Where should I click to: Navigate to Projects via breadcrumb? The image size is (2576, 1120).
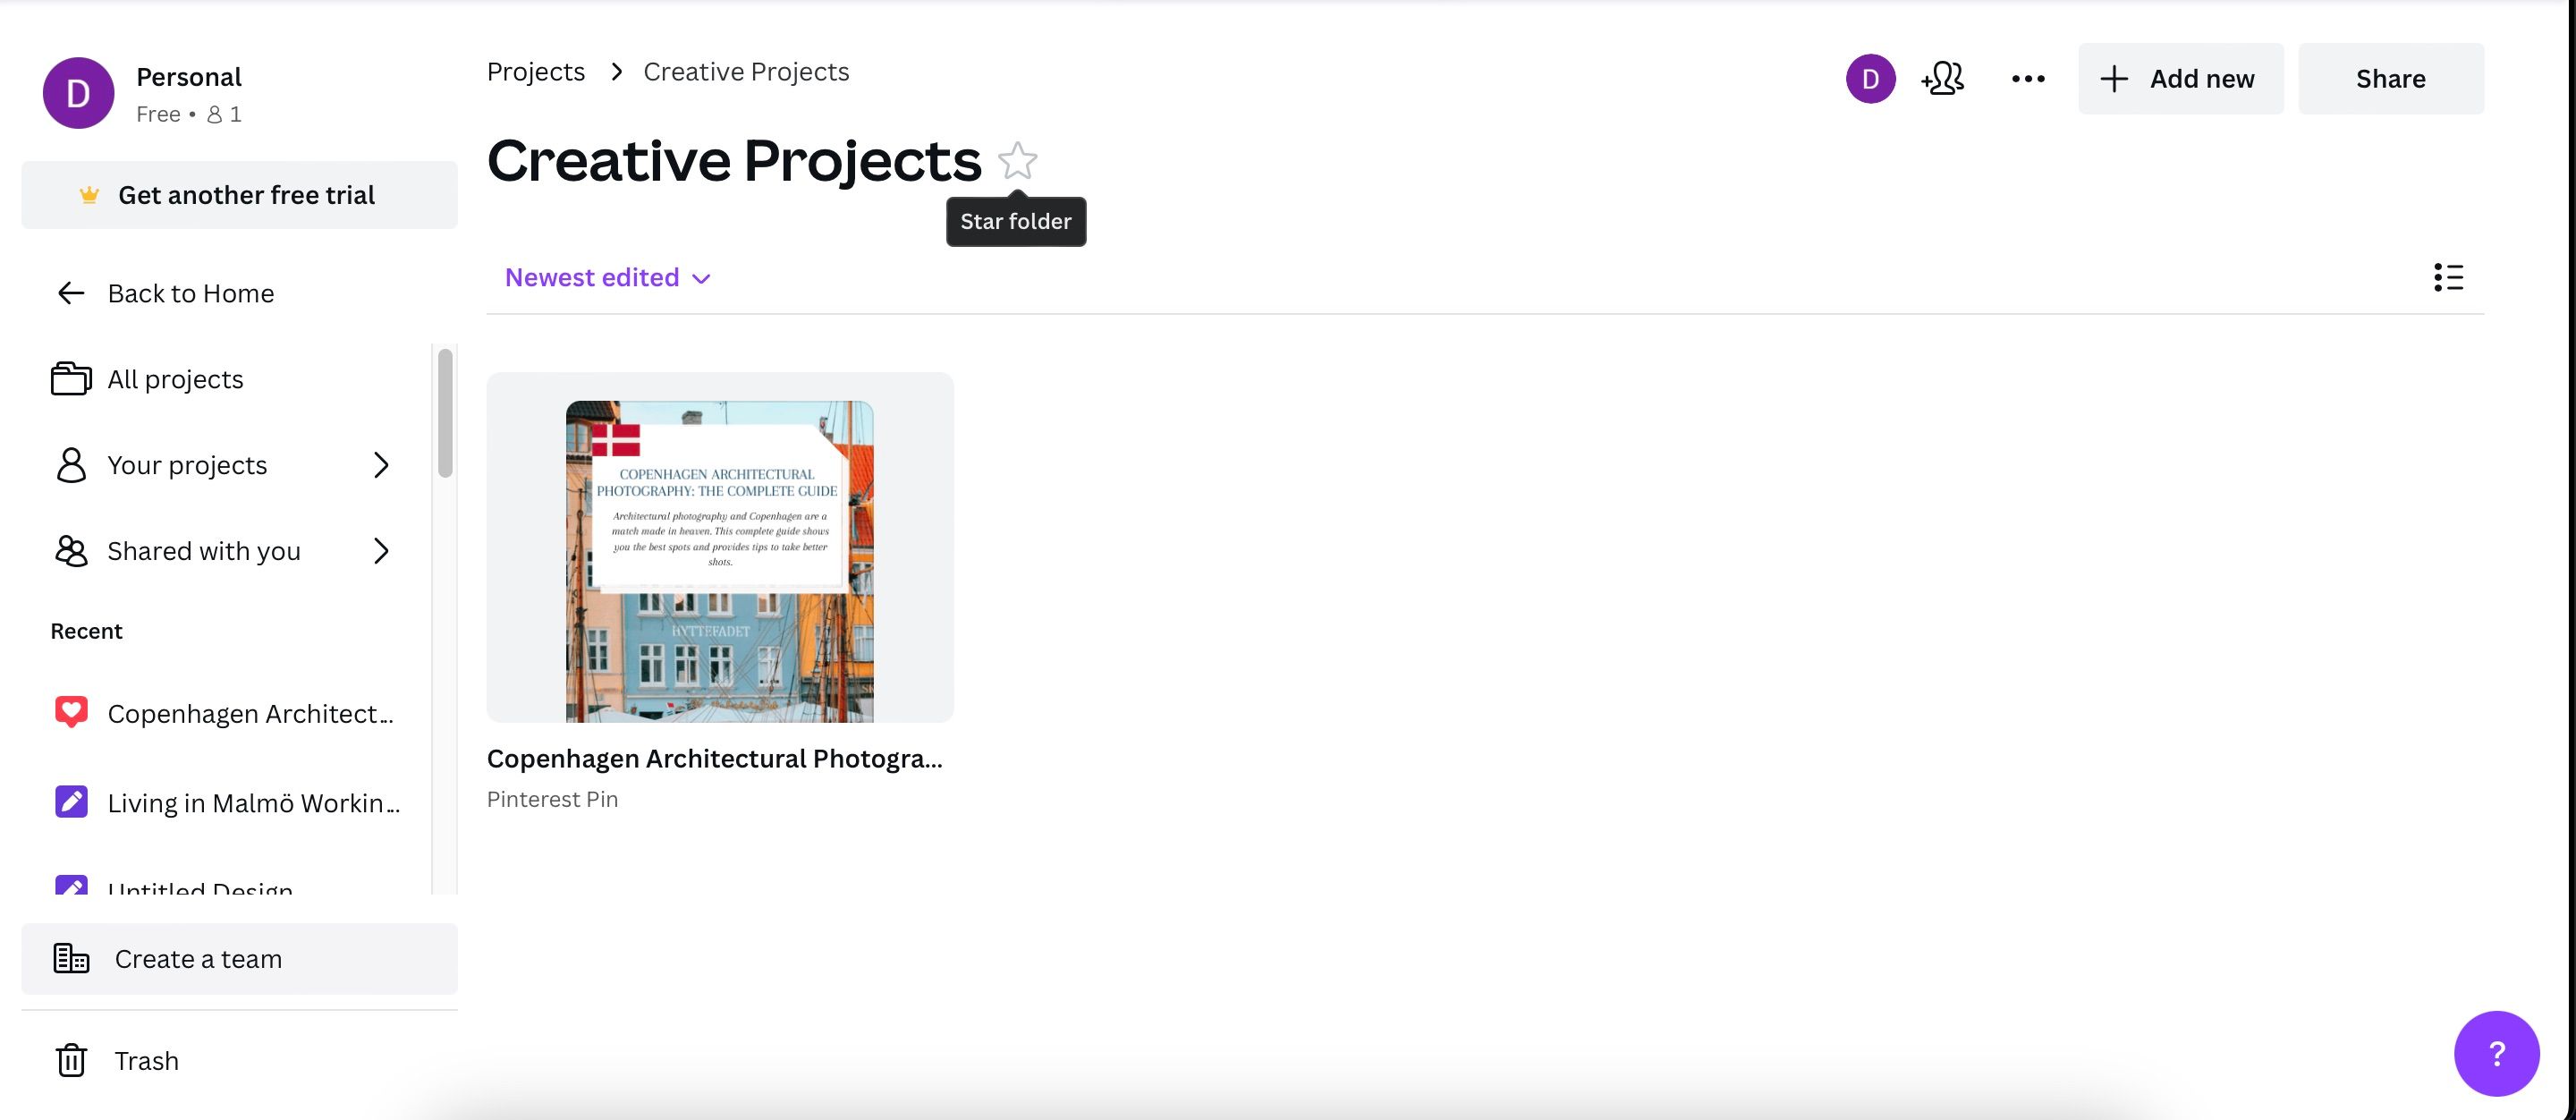[535, 70]
